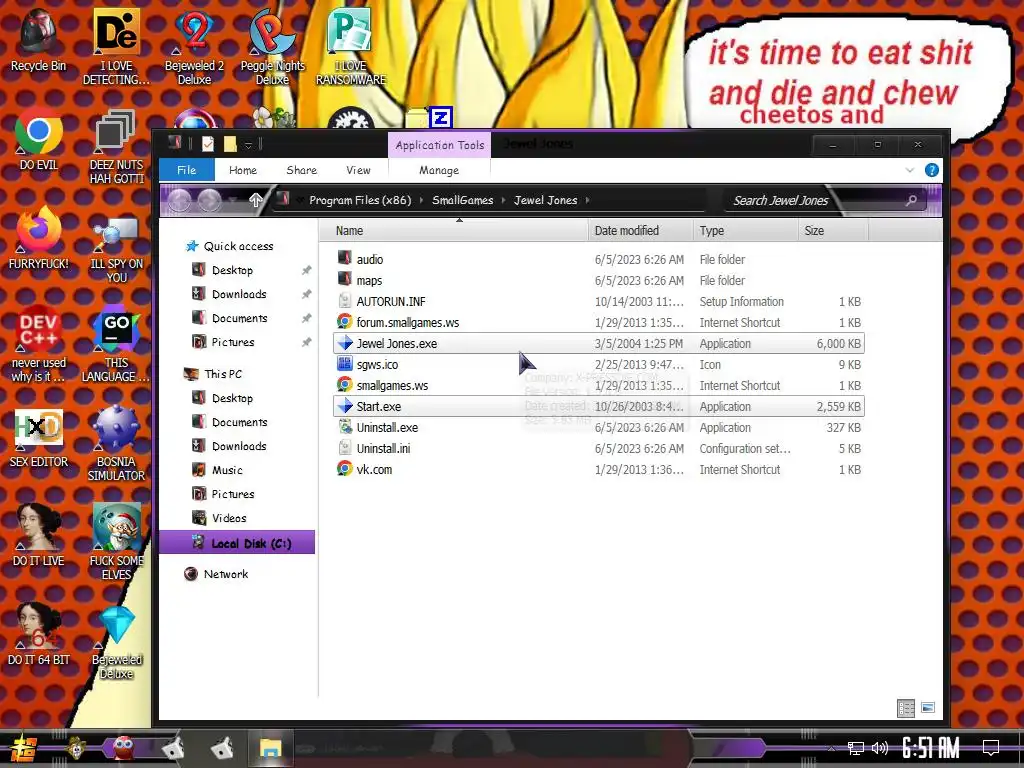1024x768 pixels.
Task: Click the search magnifier icon
Action: coord(911,200)
